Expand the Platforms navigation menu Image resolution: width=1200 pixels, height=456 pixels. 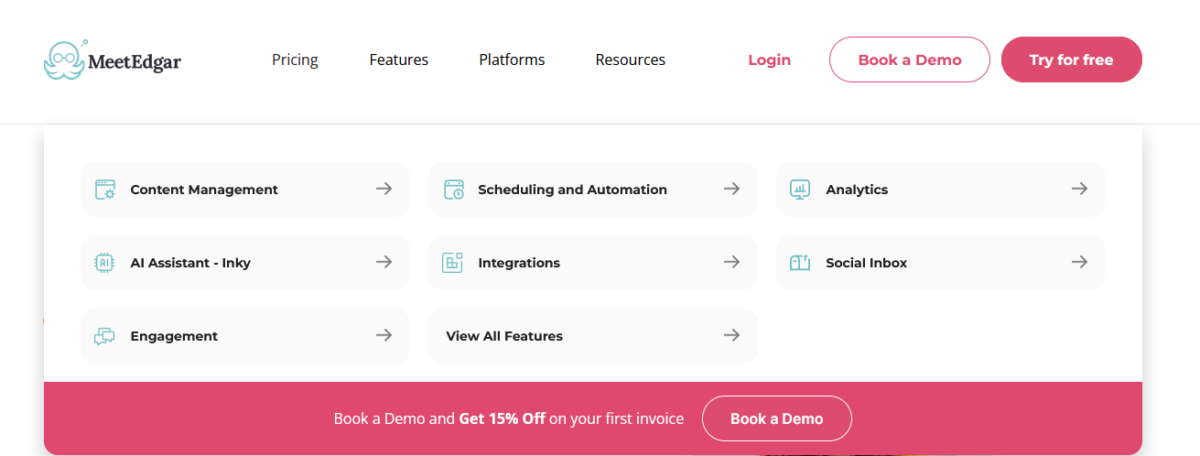[512, 60]
